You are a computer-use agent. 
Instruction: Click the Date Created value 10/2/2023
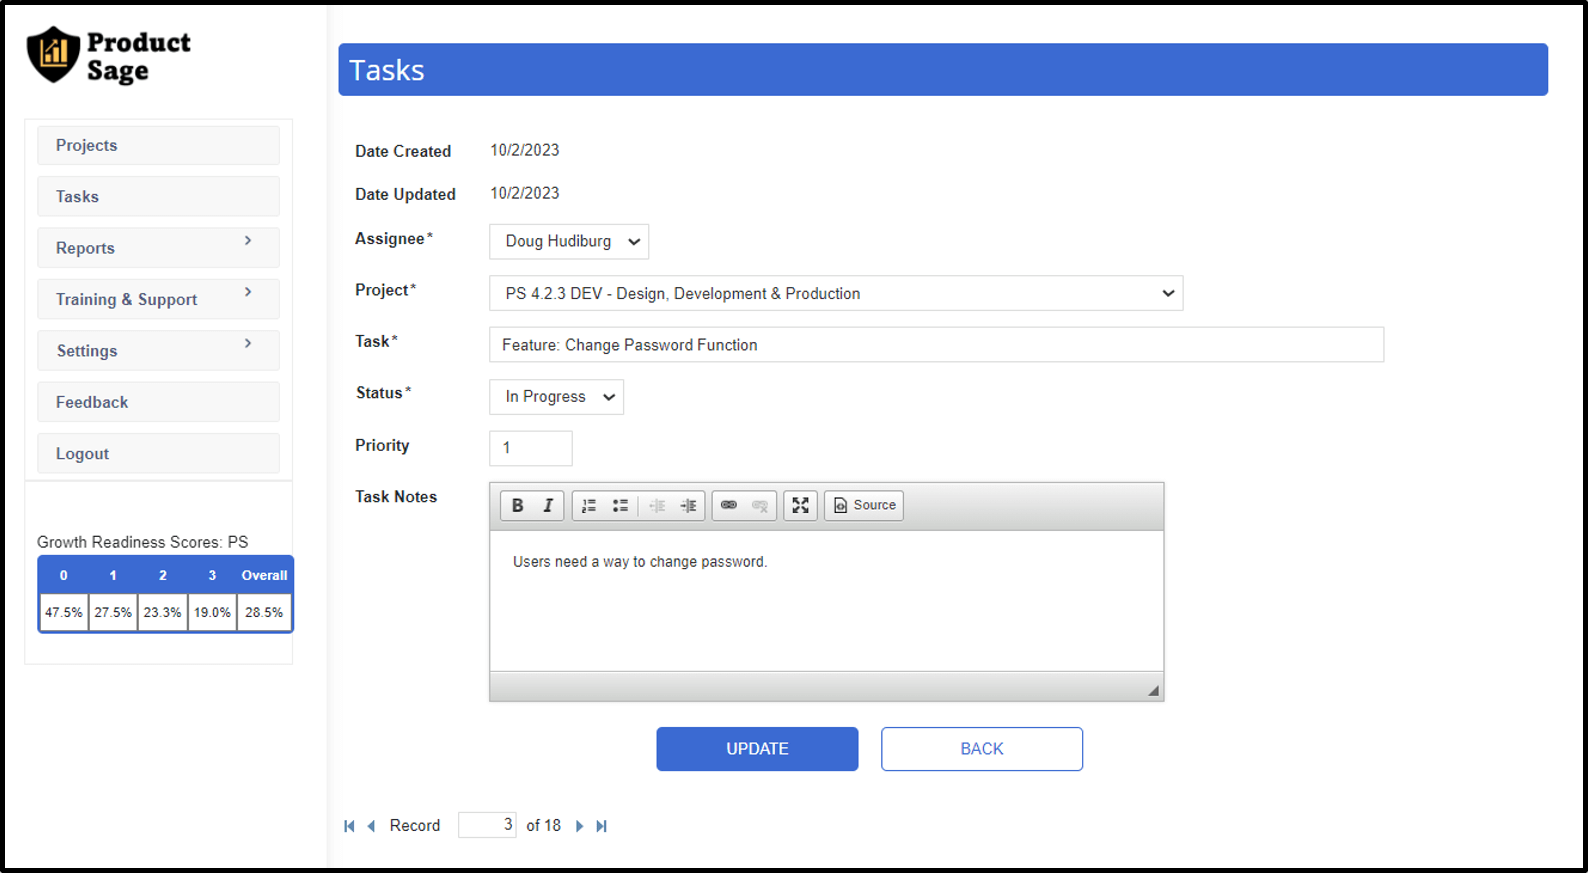(x=525, y=150)
